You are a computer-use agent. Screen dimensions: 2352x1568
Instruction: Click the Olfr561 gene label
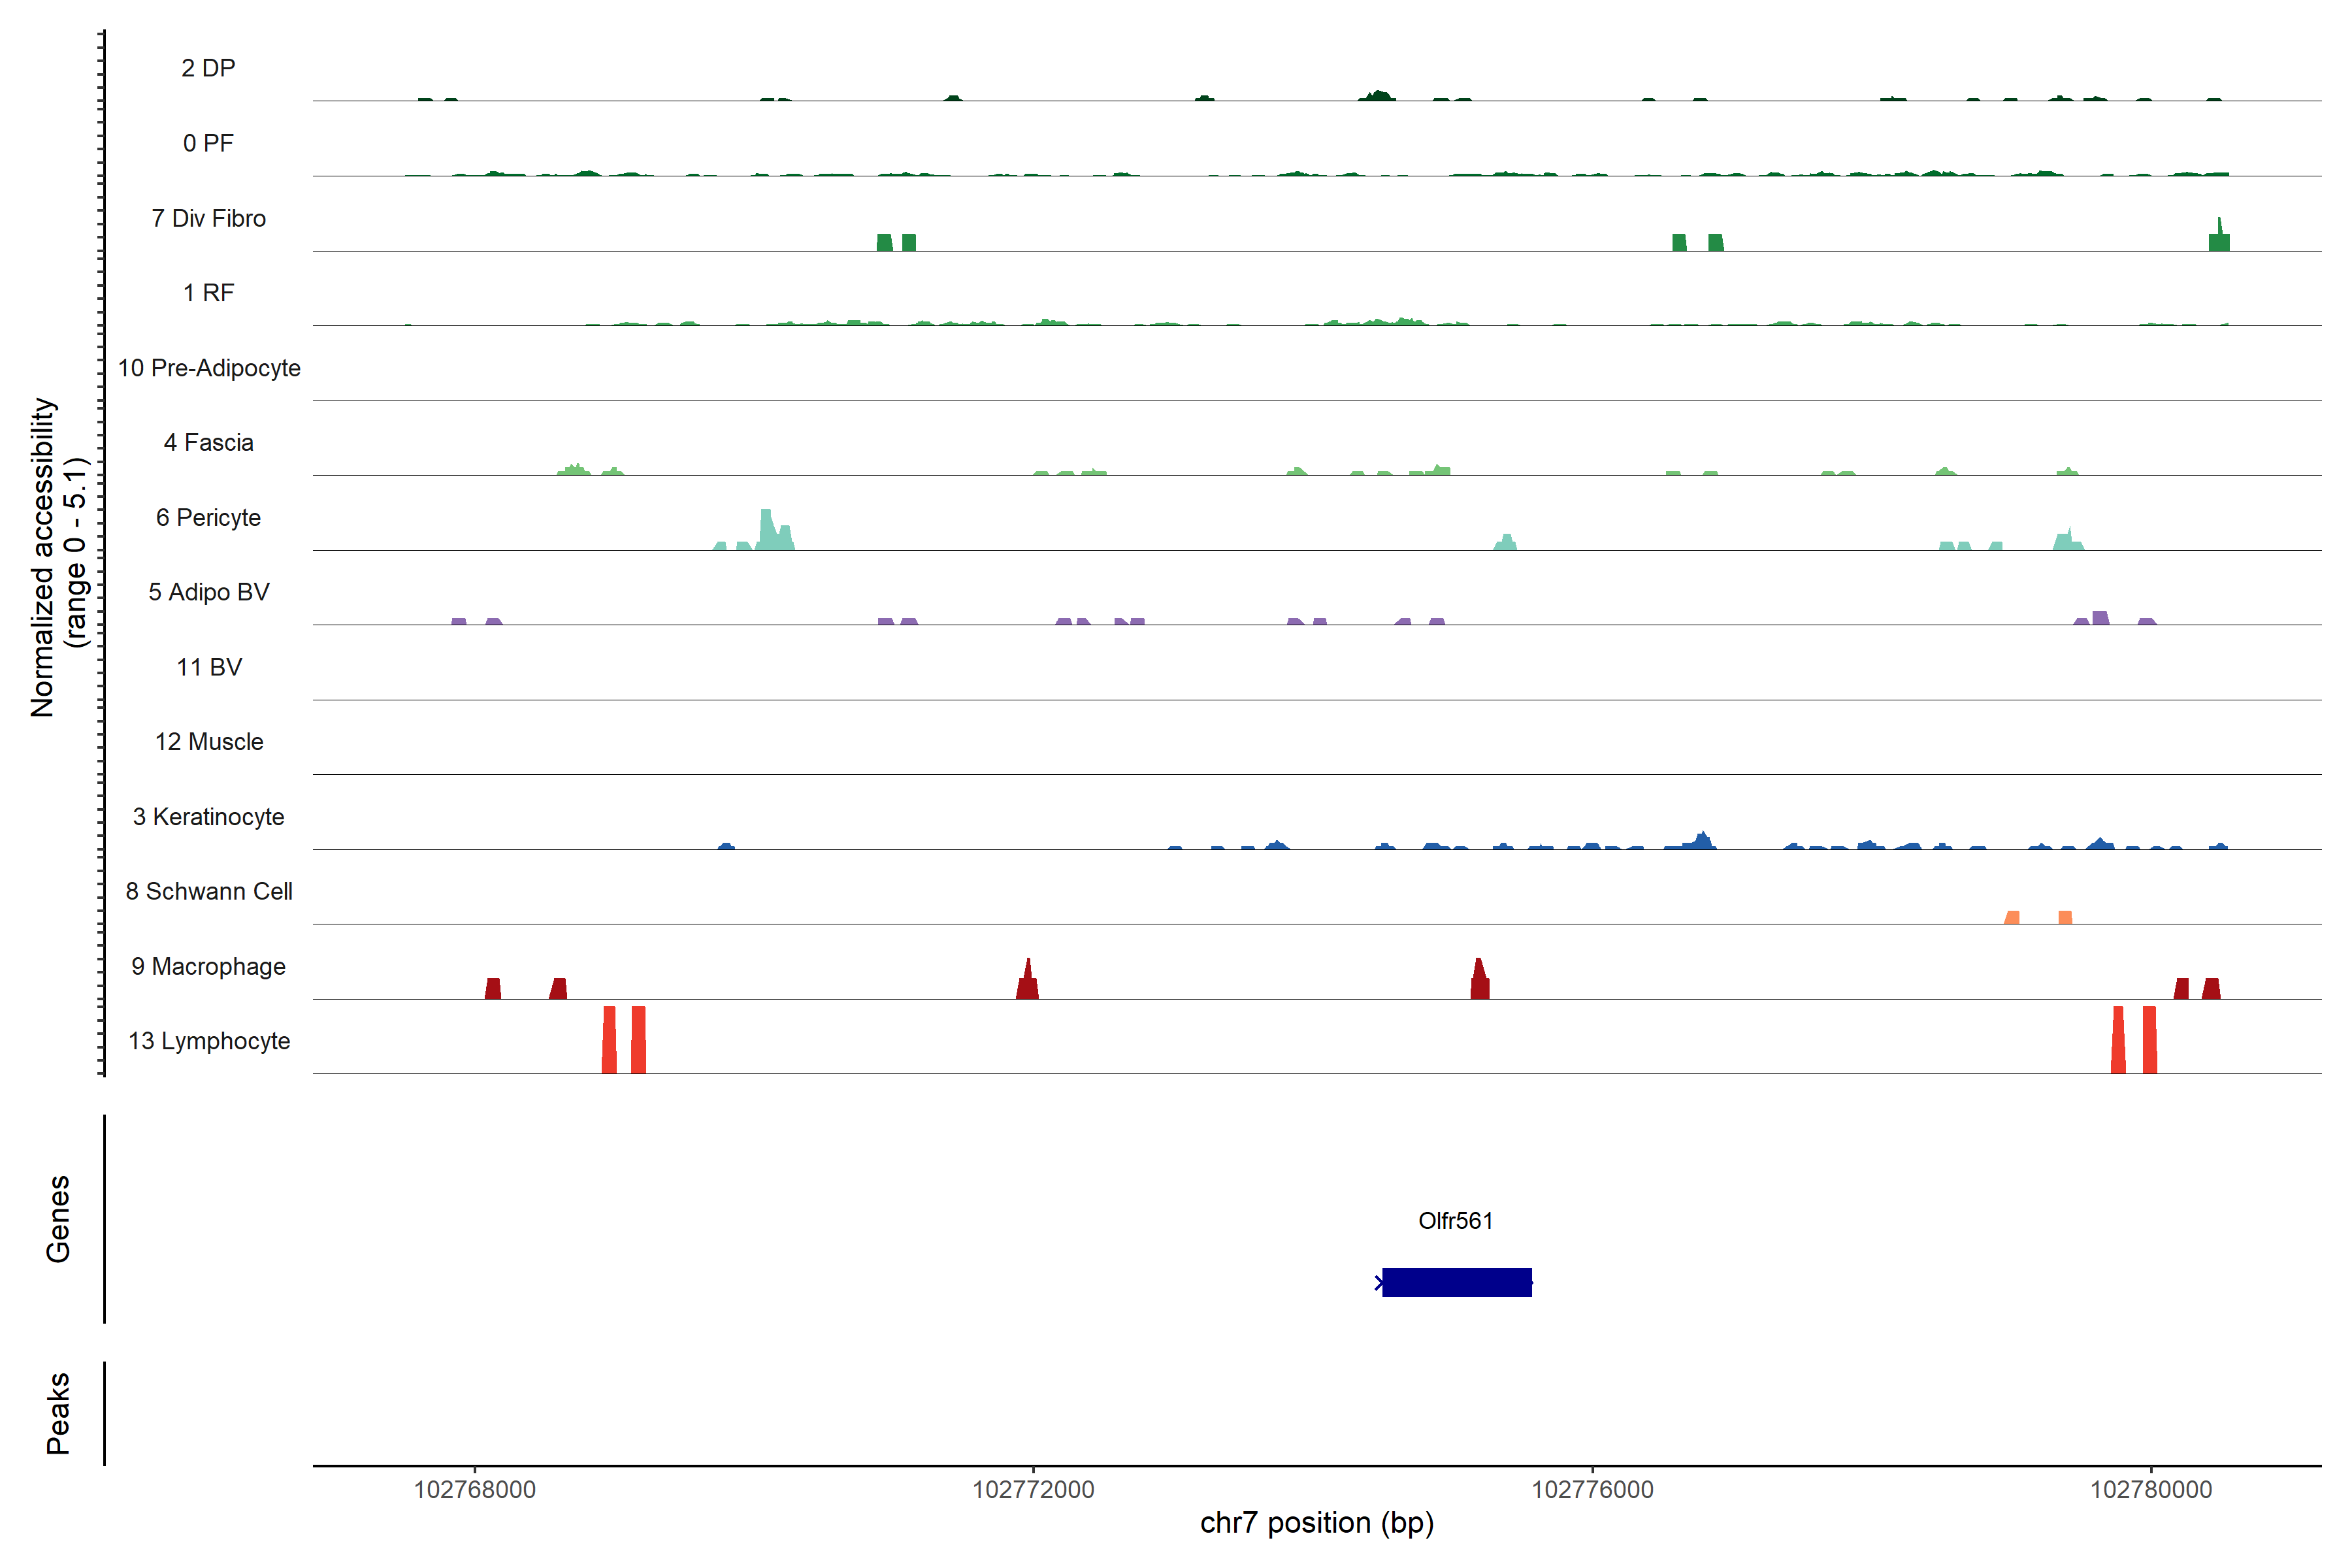point(1455,1221)
